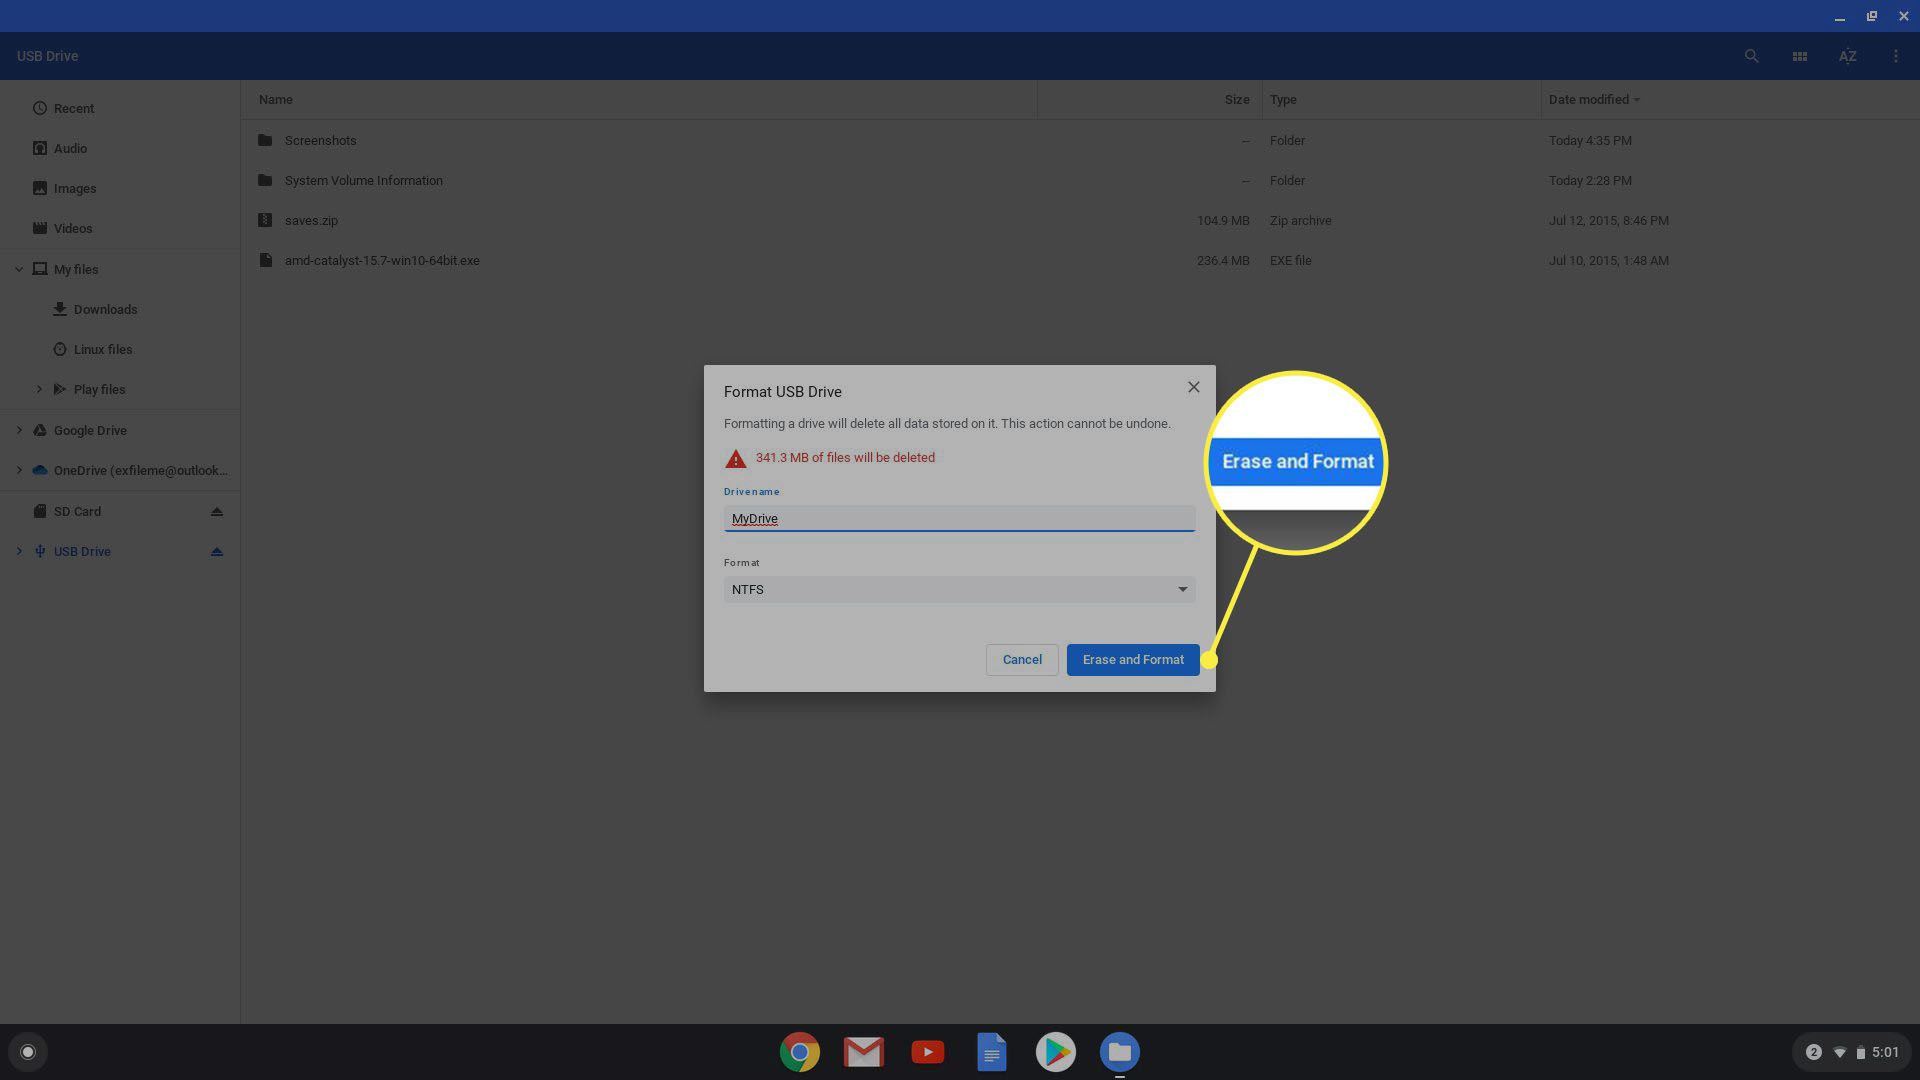Open Google Play Store from taskbar
Screen dimensions: 1920x1080
click(1055, 1051)
